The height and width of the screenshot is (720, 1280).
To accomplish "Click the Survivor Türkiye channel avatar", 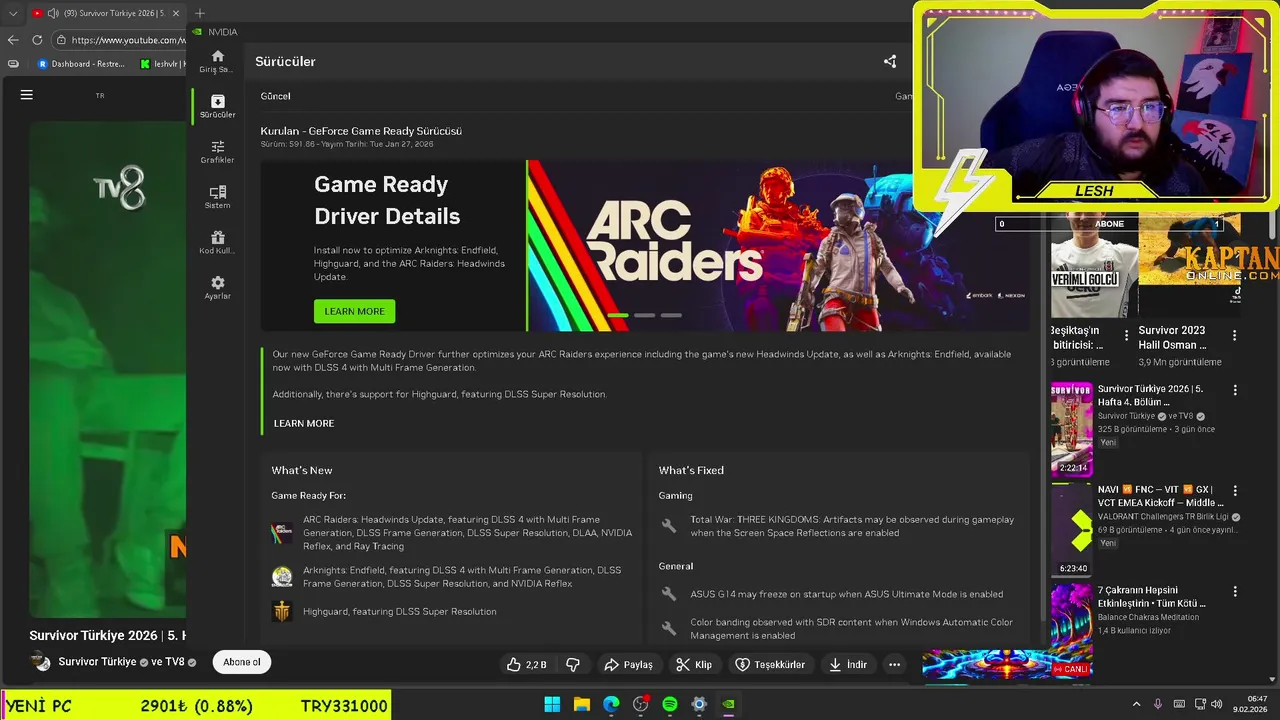I will [x=41, y=662].
